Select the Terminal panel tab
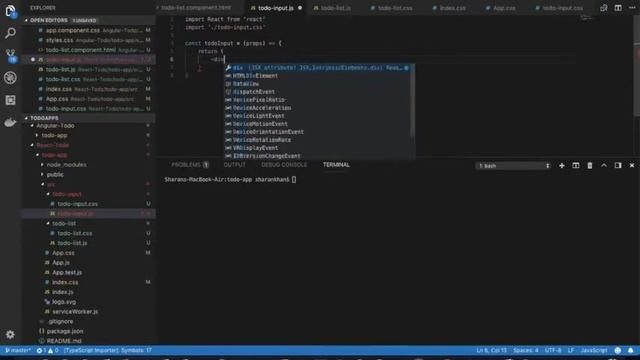The image size is (640, 360). click(x=336, y=165)
